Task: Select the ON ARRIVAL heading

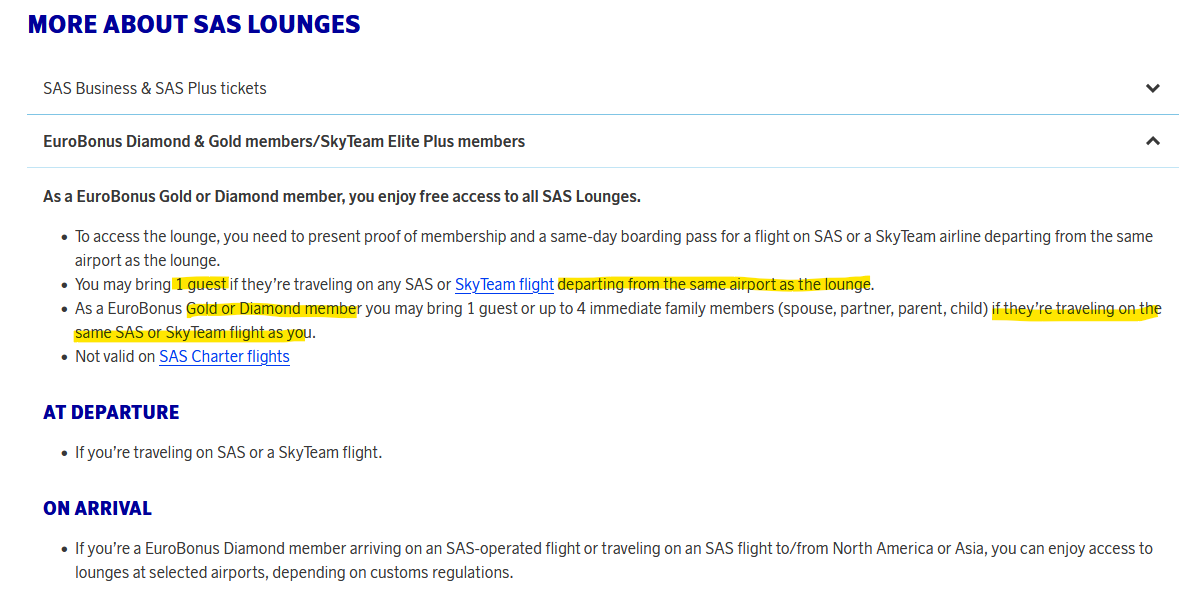Action: 97,508
